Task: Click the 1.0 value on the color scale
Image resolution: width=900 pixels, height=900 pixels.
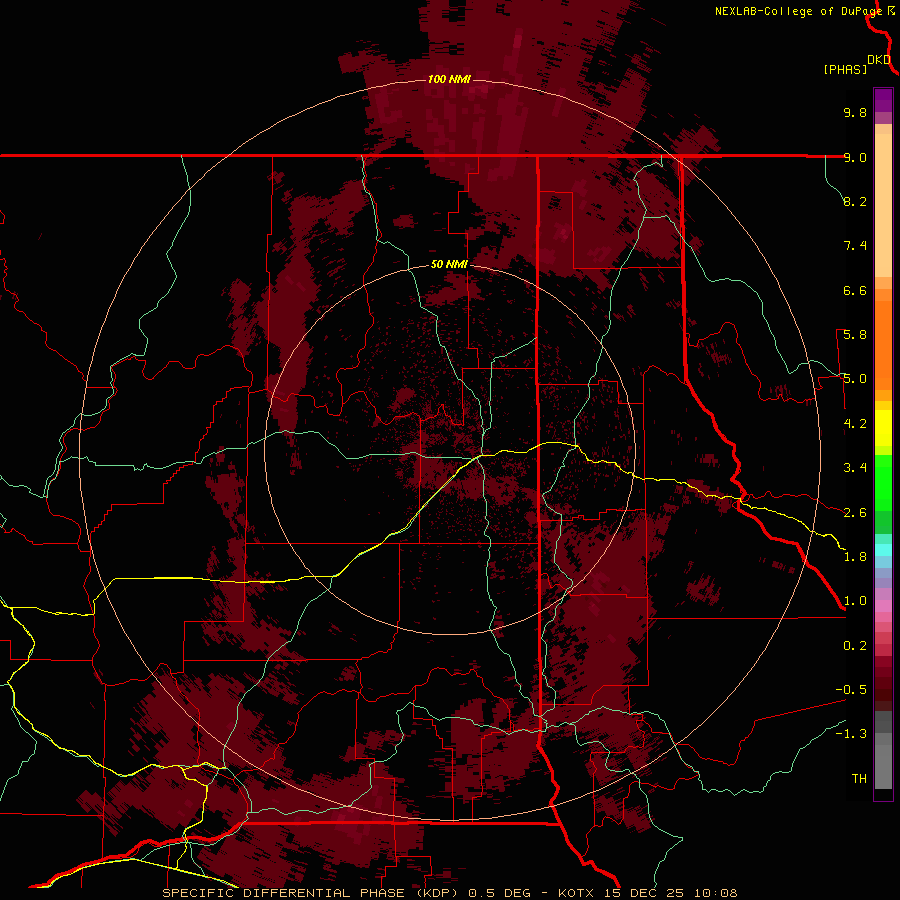Action: pyautogui.click(x=855, y=601)
